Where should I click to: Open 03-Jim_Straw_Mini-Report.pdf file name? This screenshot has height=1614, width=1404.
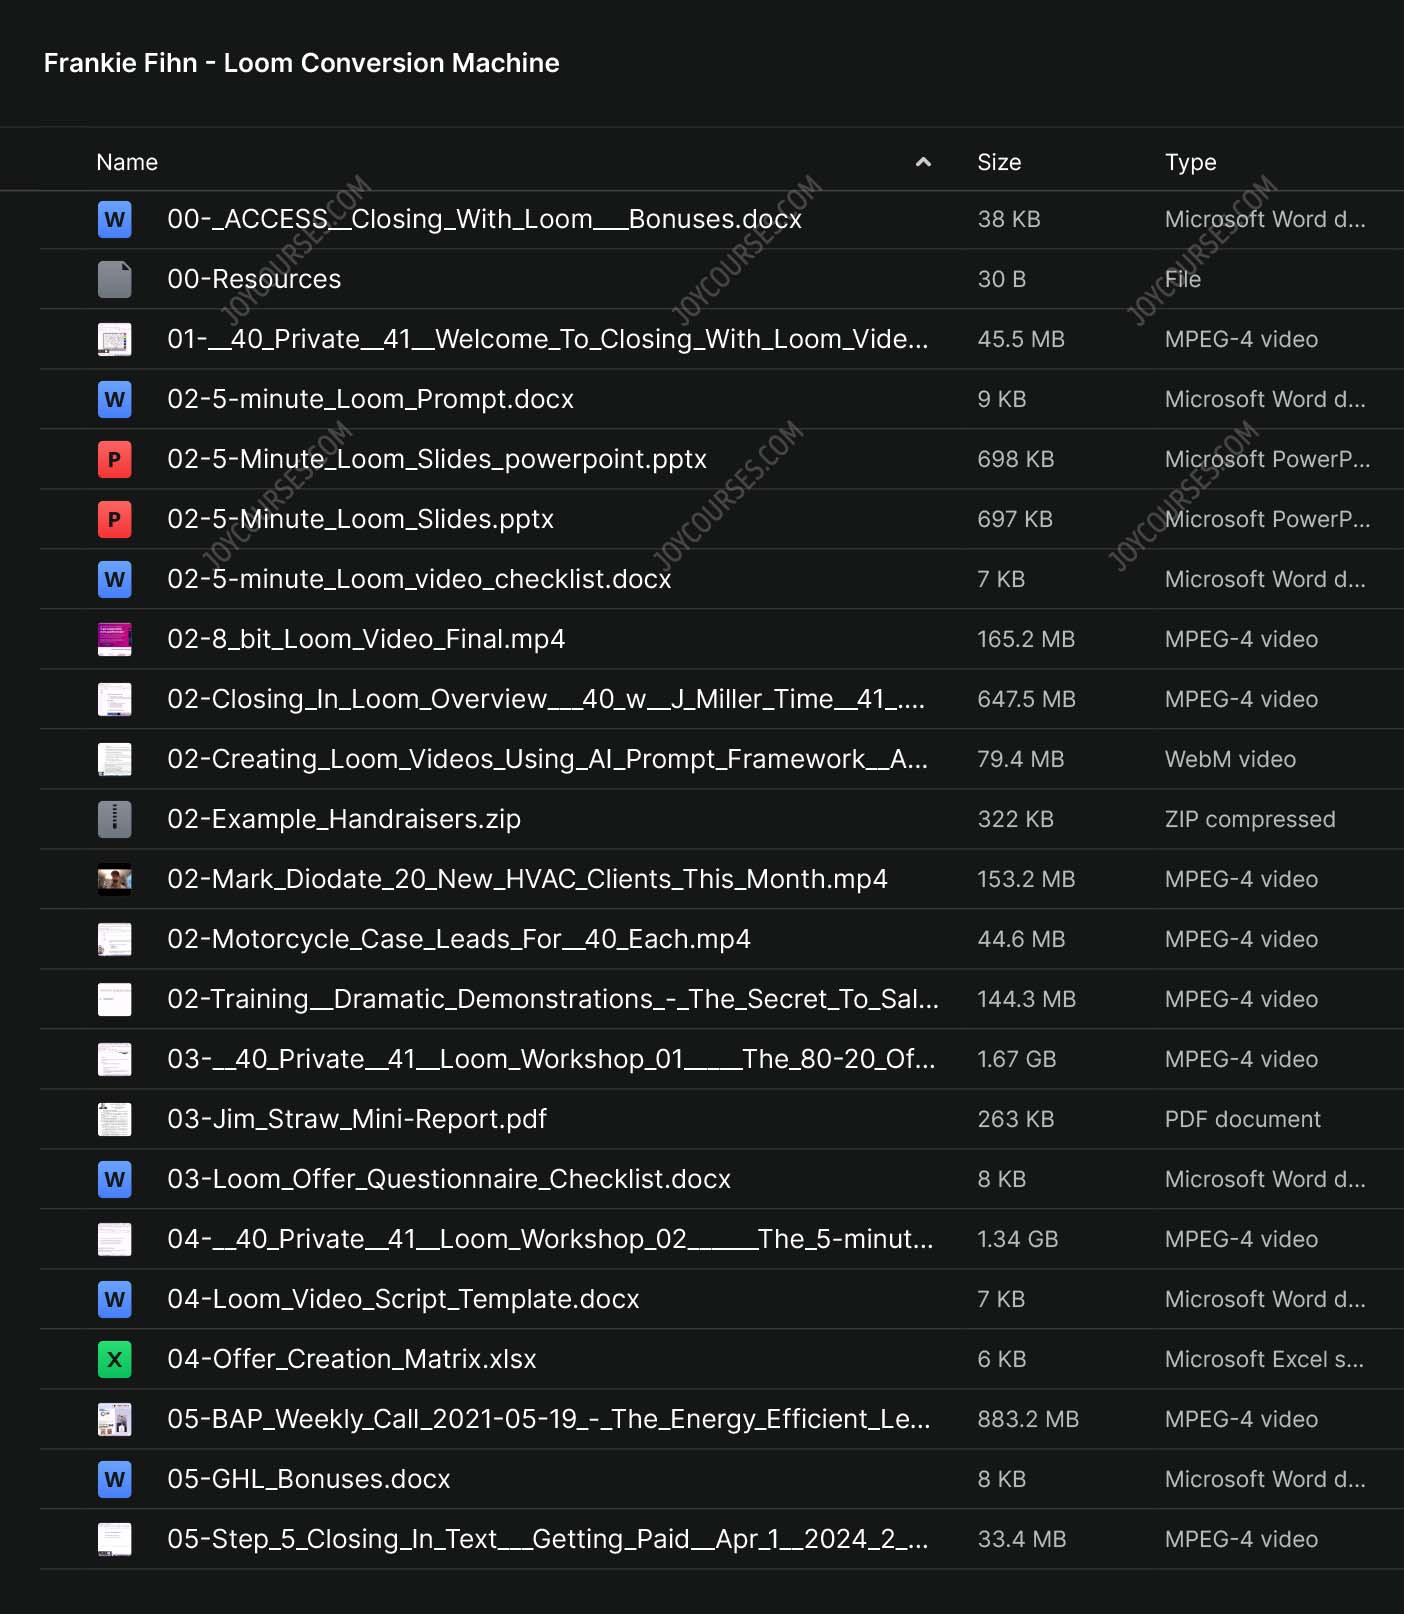pos(357,1119)
